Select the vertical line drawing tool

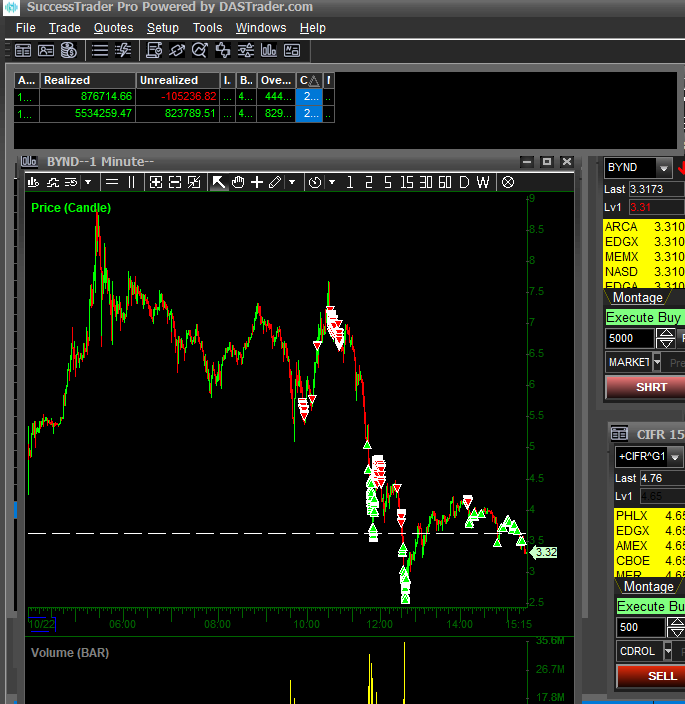click(x=132, y=182)
